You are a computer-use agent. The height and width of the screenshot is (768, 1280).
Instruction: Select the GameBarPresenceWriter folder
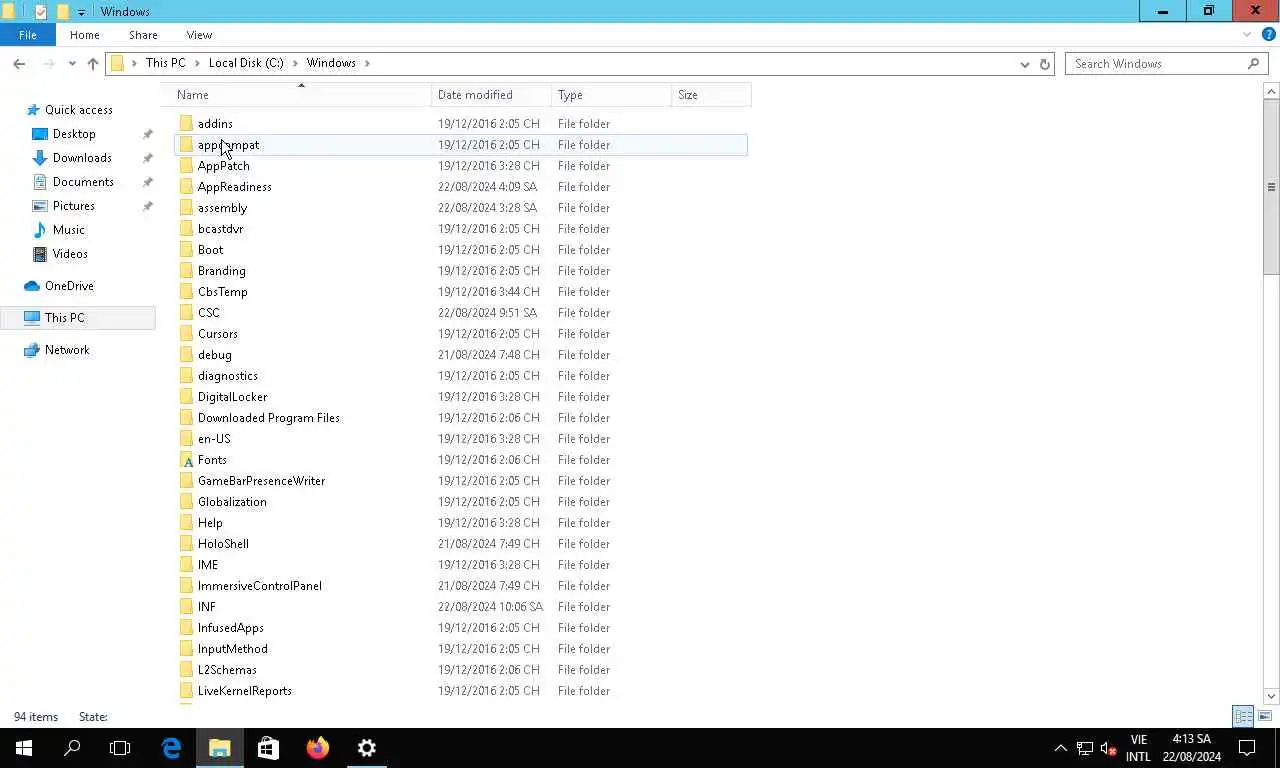[261, 481]
